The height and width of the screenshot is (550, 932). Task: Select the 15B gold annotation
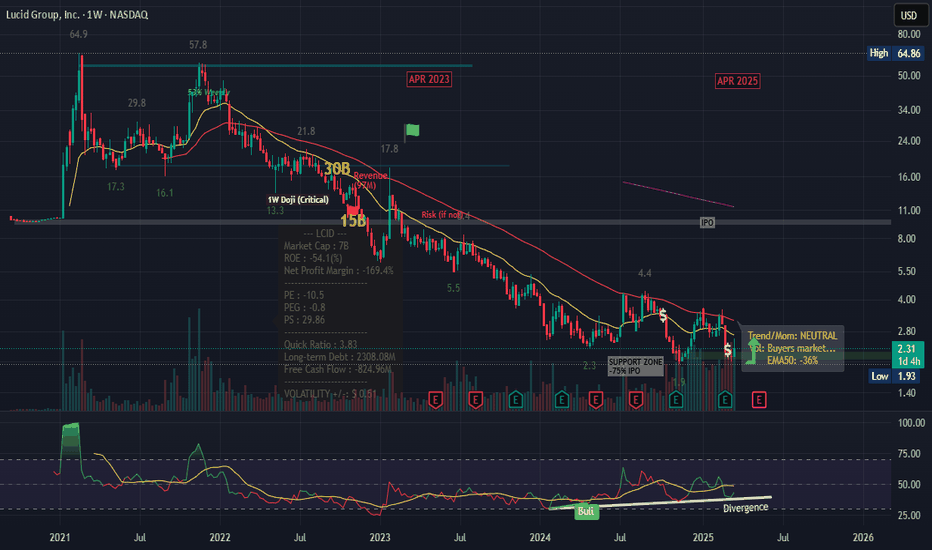point(353,221)
